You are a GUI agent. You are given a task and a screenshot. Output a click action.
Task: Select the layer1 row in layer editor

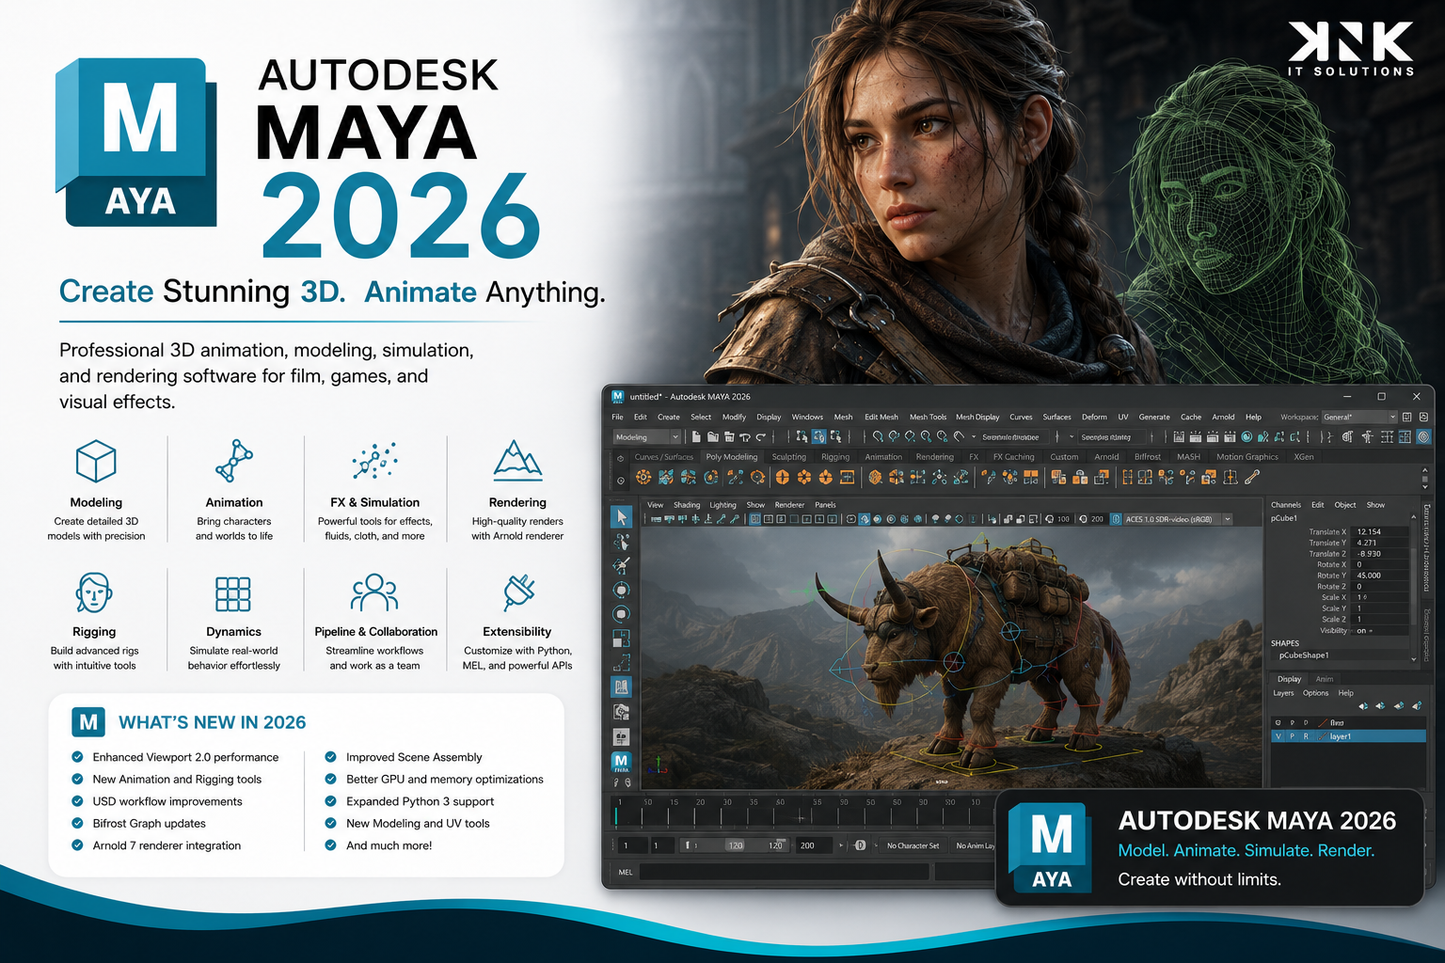1348,736
